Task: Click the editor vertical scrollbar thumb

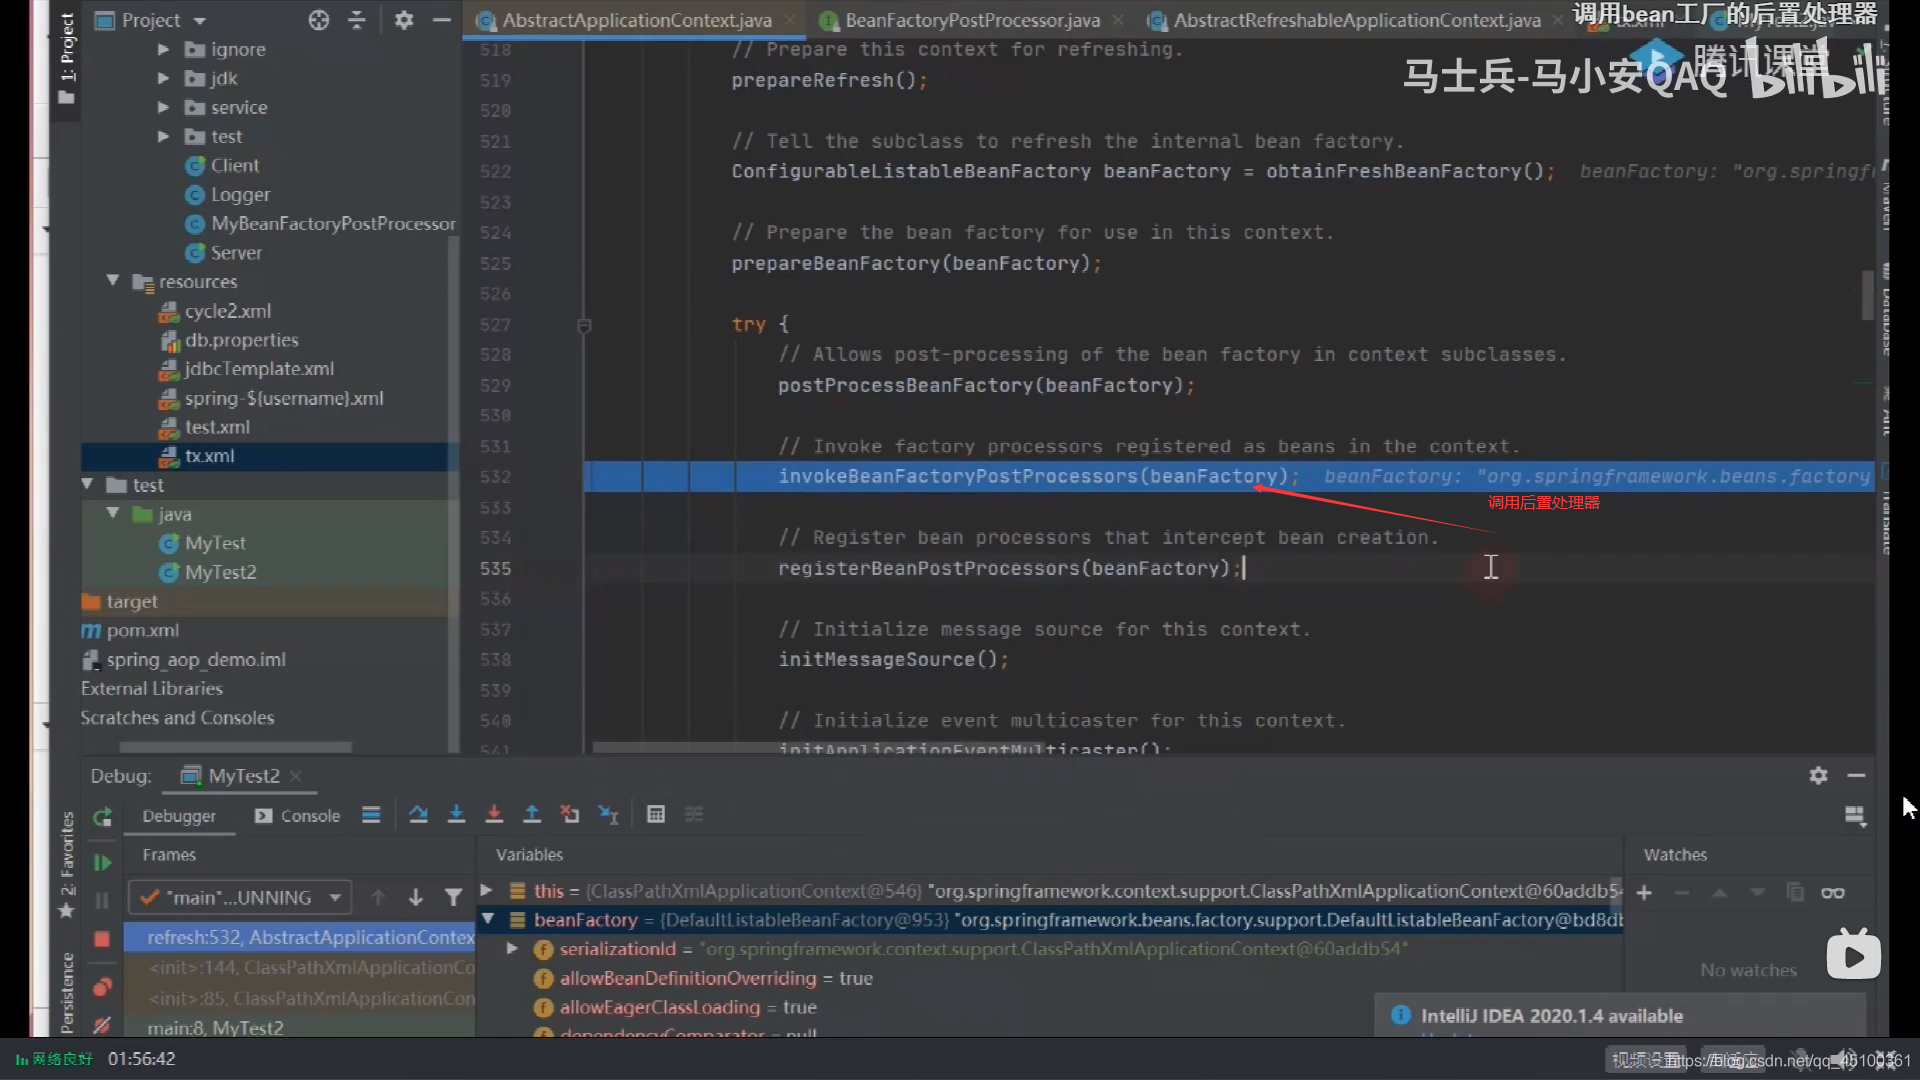Action: 1867,295
